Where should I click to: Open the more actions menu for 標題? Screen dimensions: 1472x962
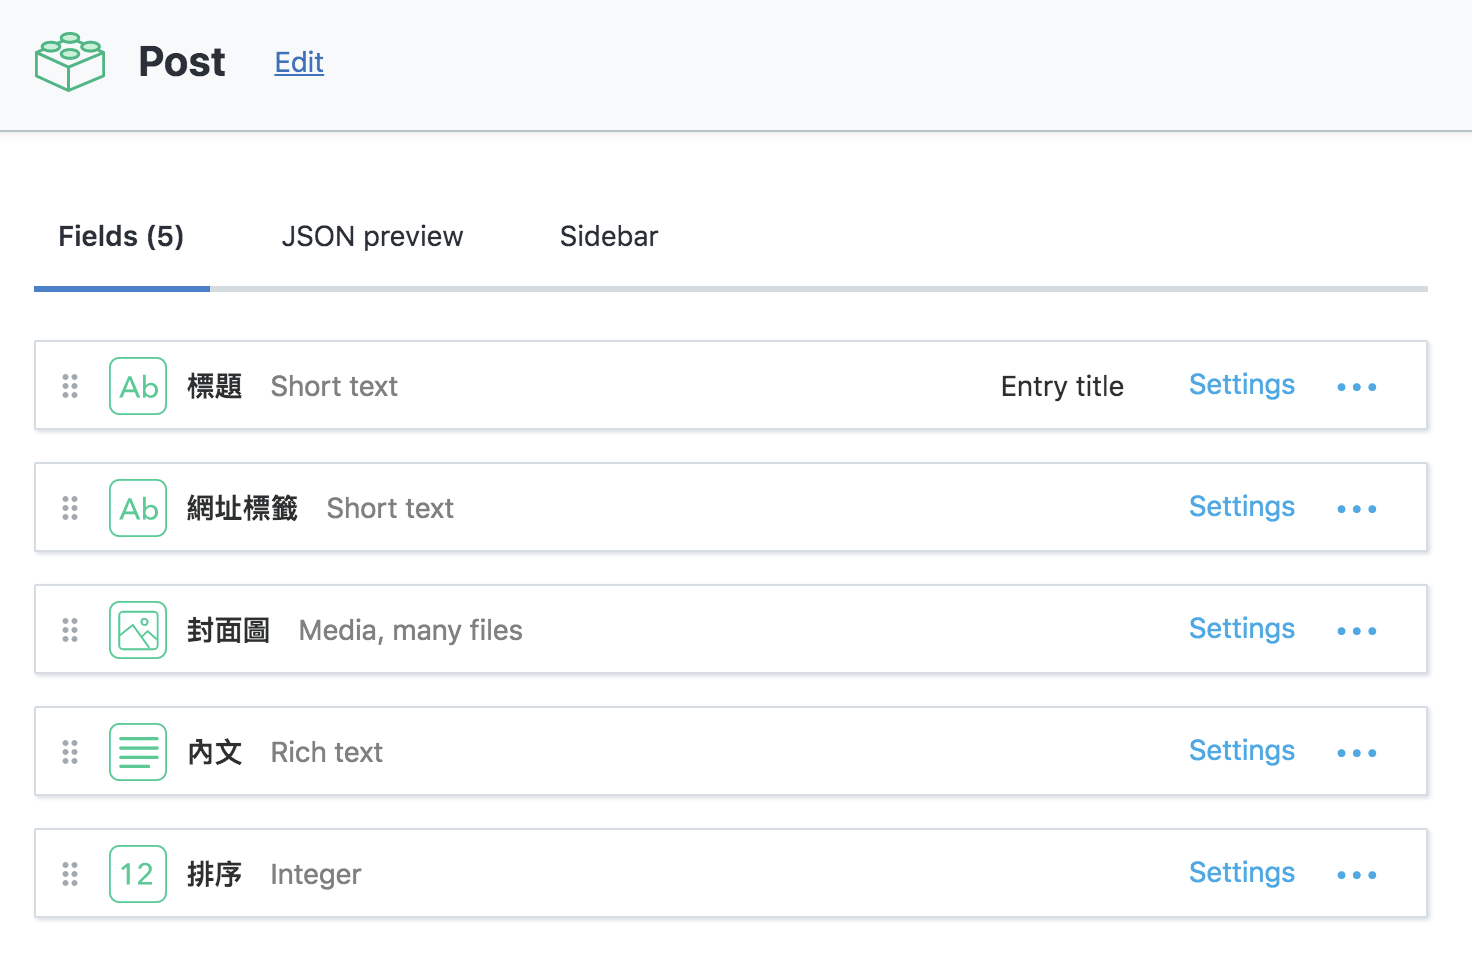pyautogui.click(x=1356, y=387)
